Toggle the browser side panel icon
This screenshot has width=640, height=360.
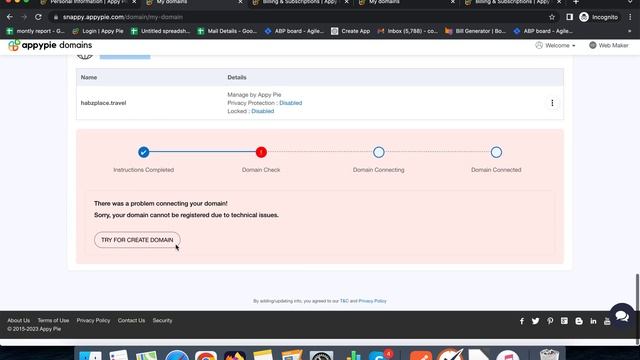[569, 17]
